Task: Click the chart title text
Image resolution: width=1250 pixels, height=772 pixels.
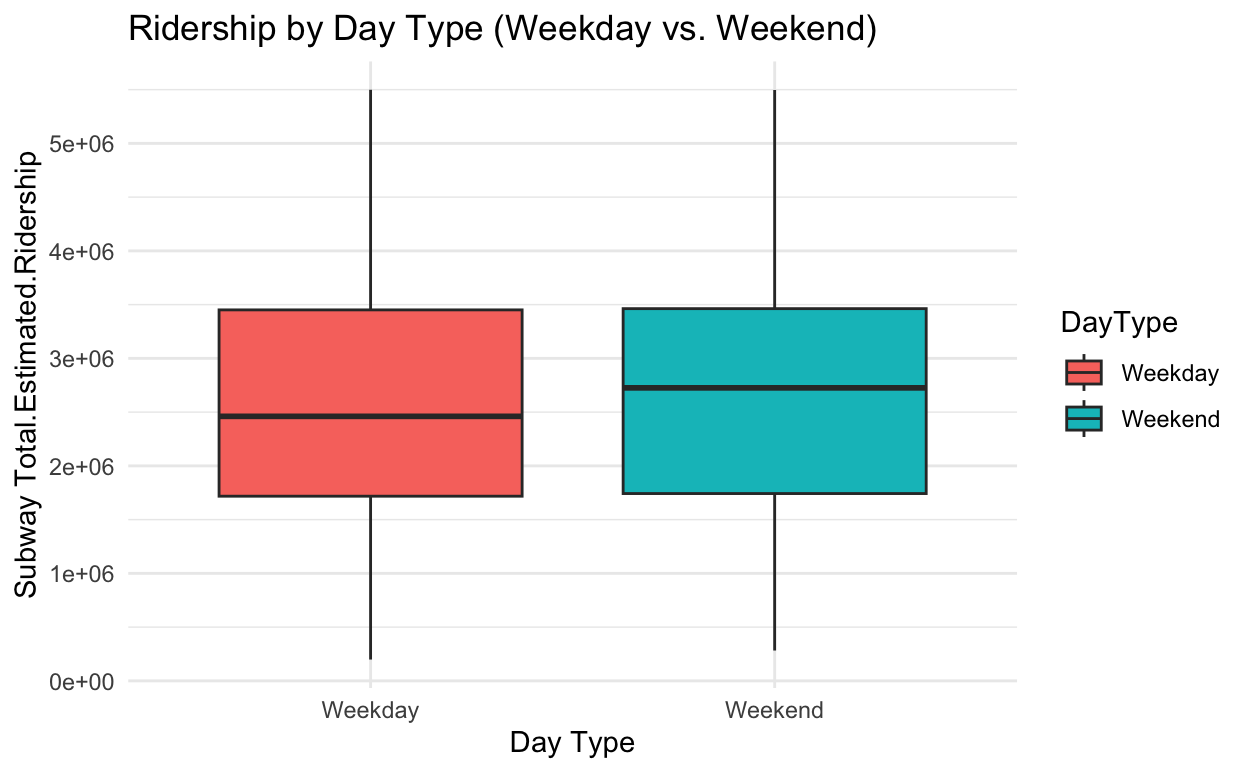Action: pyautogui.click(x=503, y=31)
